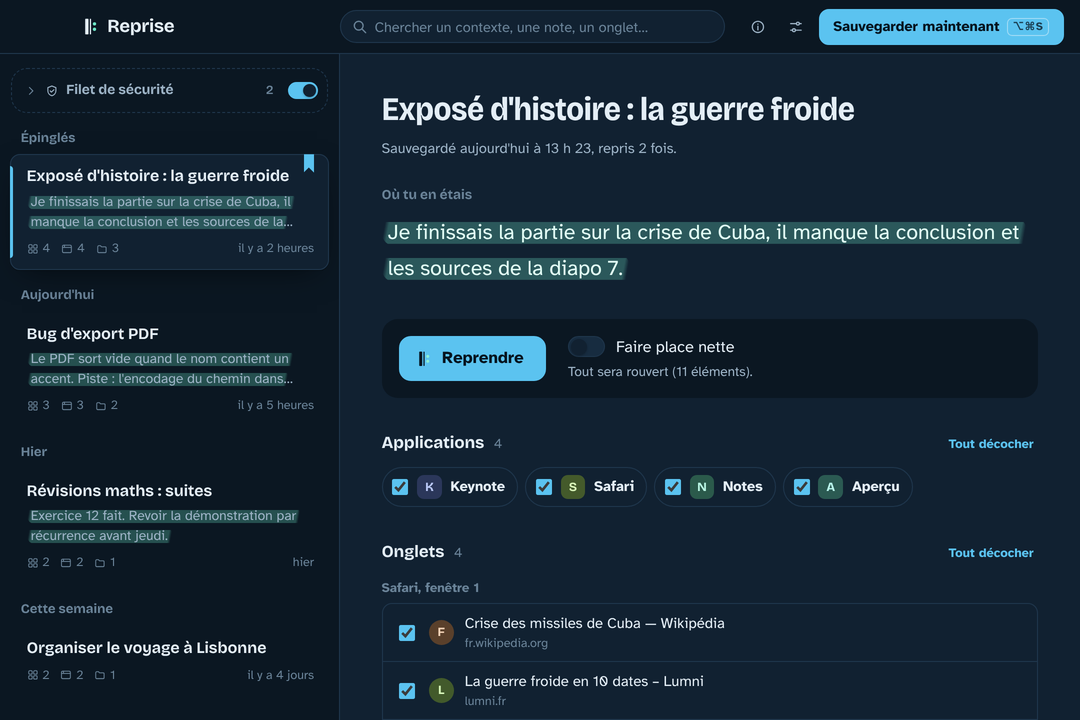1080x720 pixels.
Task: Click tabs count icon in Révisions maths card
Action: (x=66, y=563)
